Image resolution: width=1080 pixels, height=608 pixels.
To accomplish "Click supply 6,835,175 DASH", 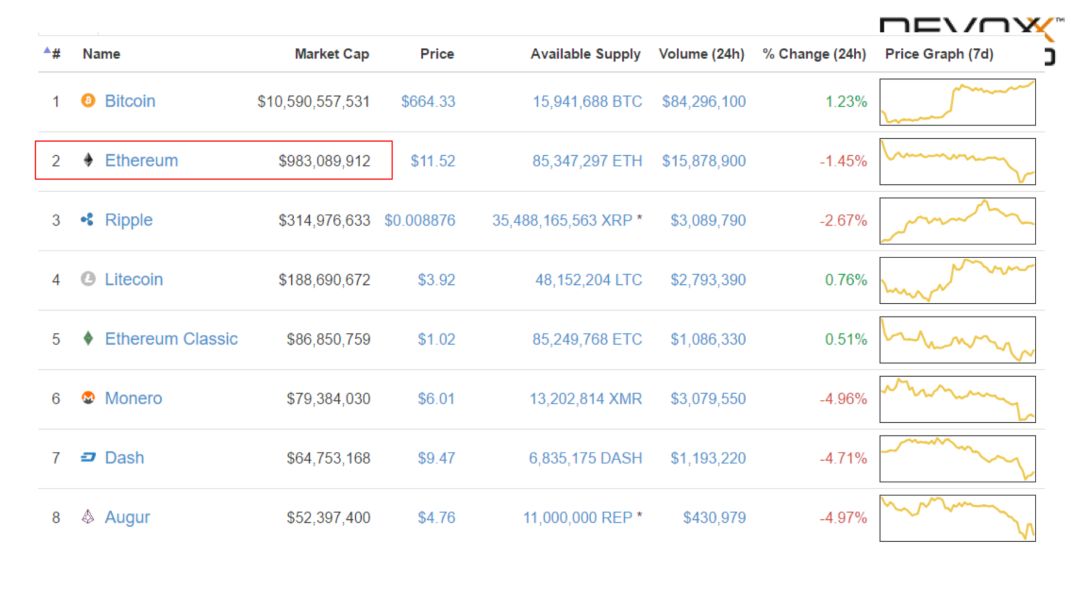I will point(585,459).
